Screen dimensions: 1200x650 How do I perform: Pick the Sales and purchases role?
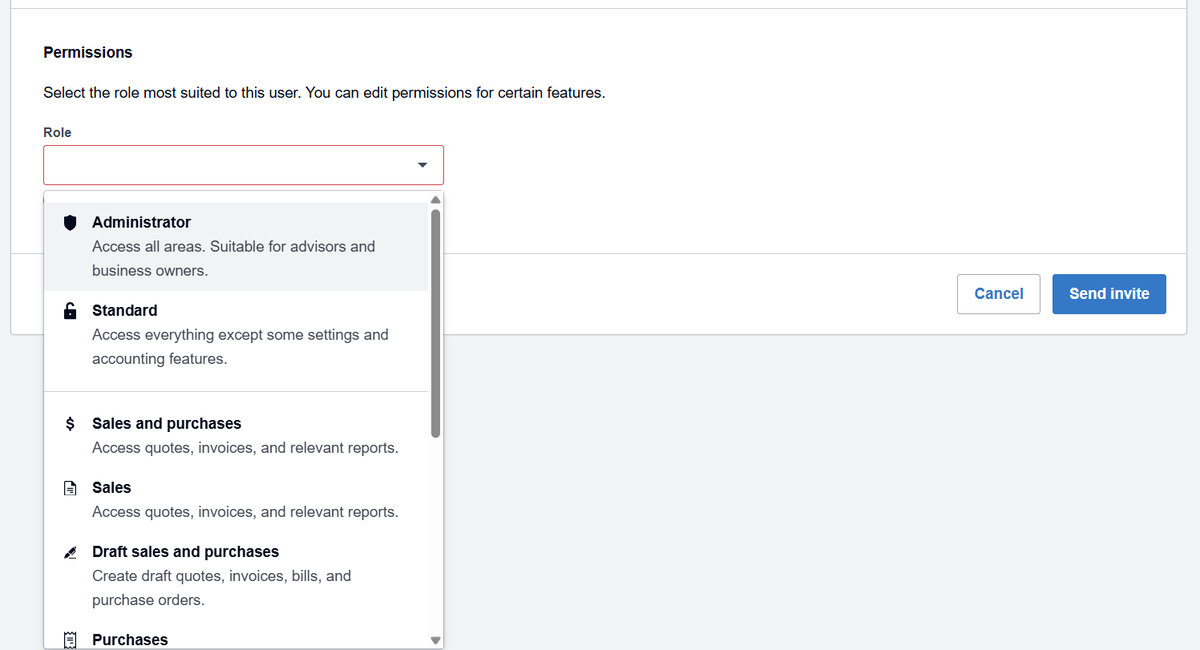click(236, 436)
